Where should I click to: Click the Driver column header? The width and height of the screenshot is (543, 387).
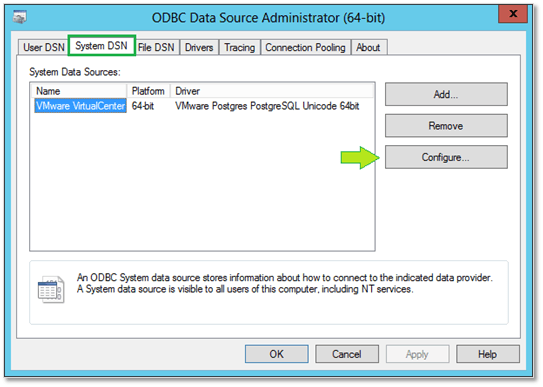(272, 91)
